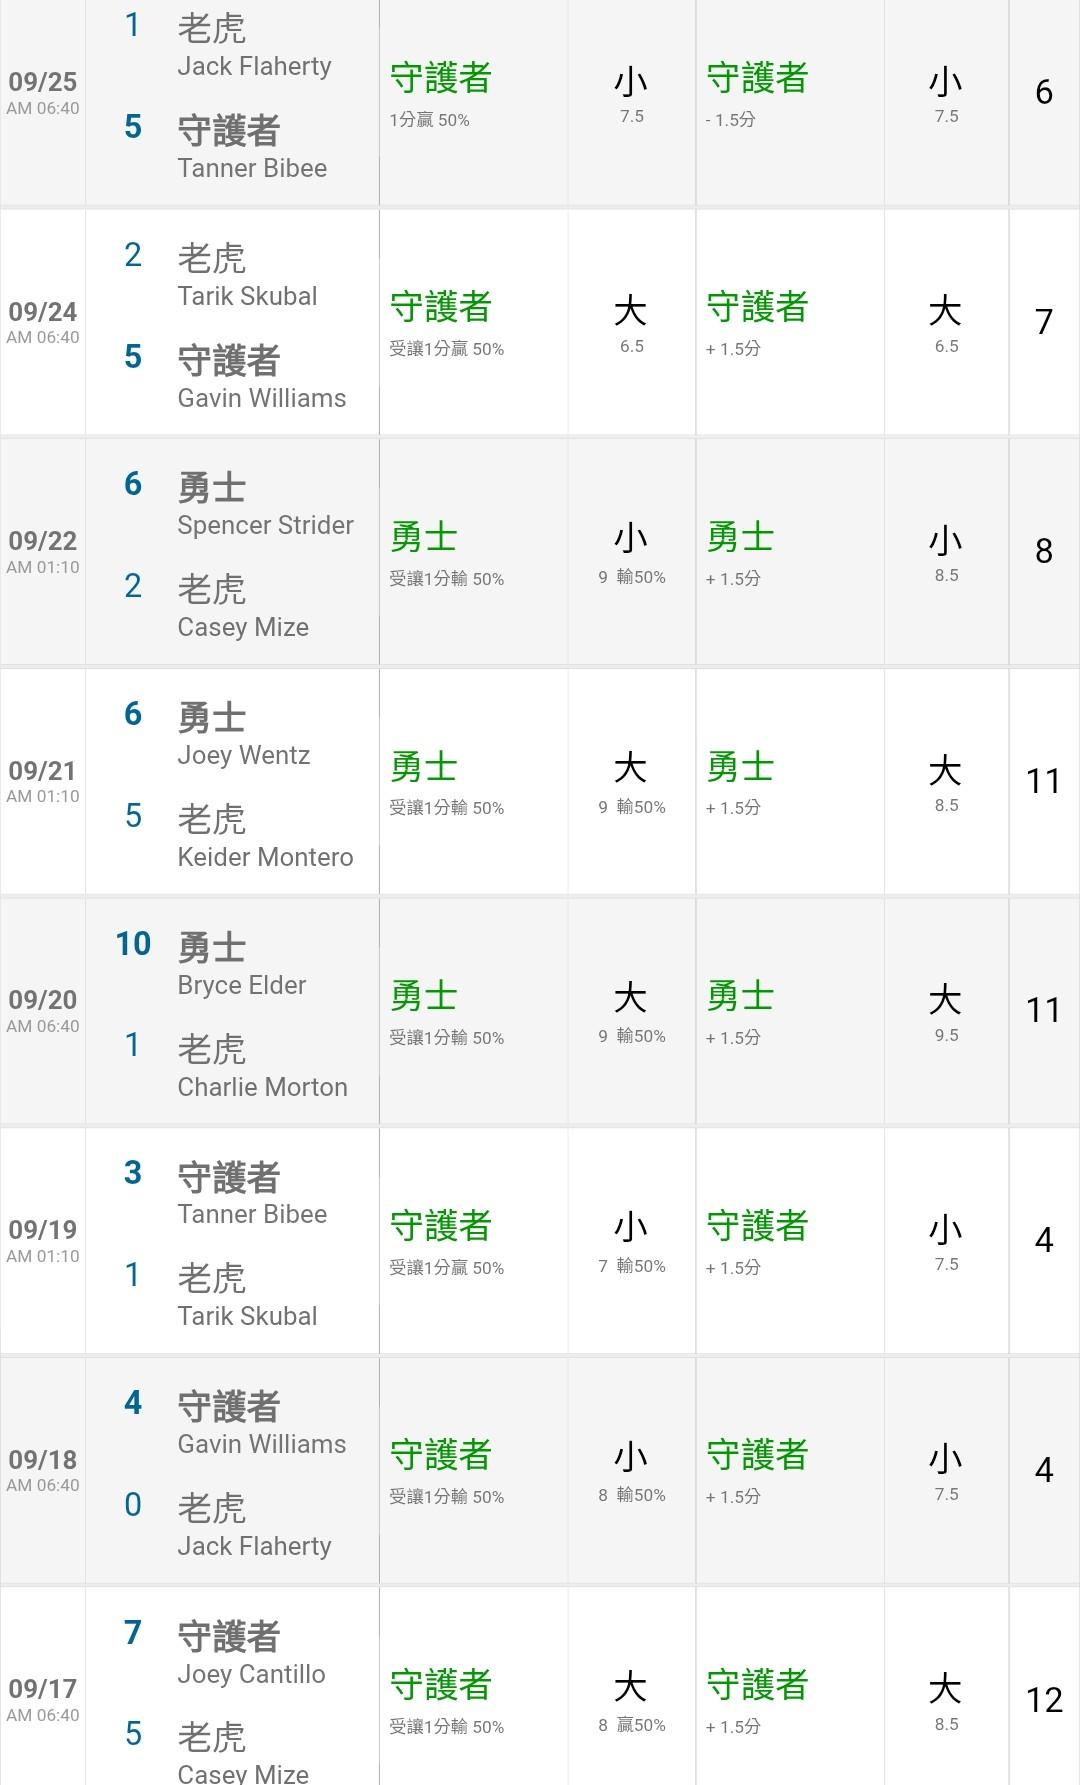Click the 09/25 game date
Screen dimensions: 1080x1785
pyautogui.click(x=43, y=82)
